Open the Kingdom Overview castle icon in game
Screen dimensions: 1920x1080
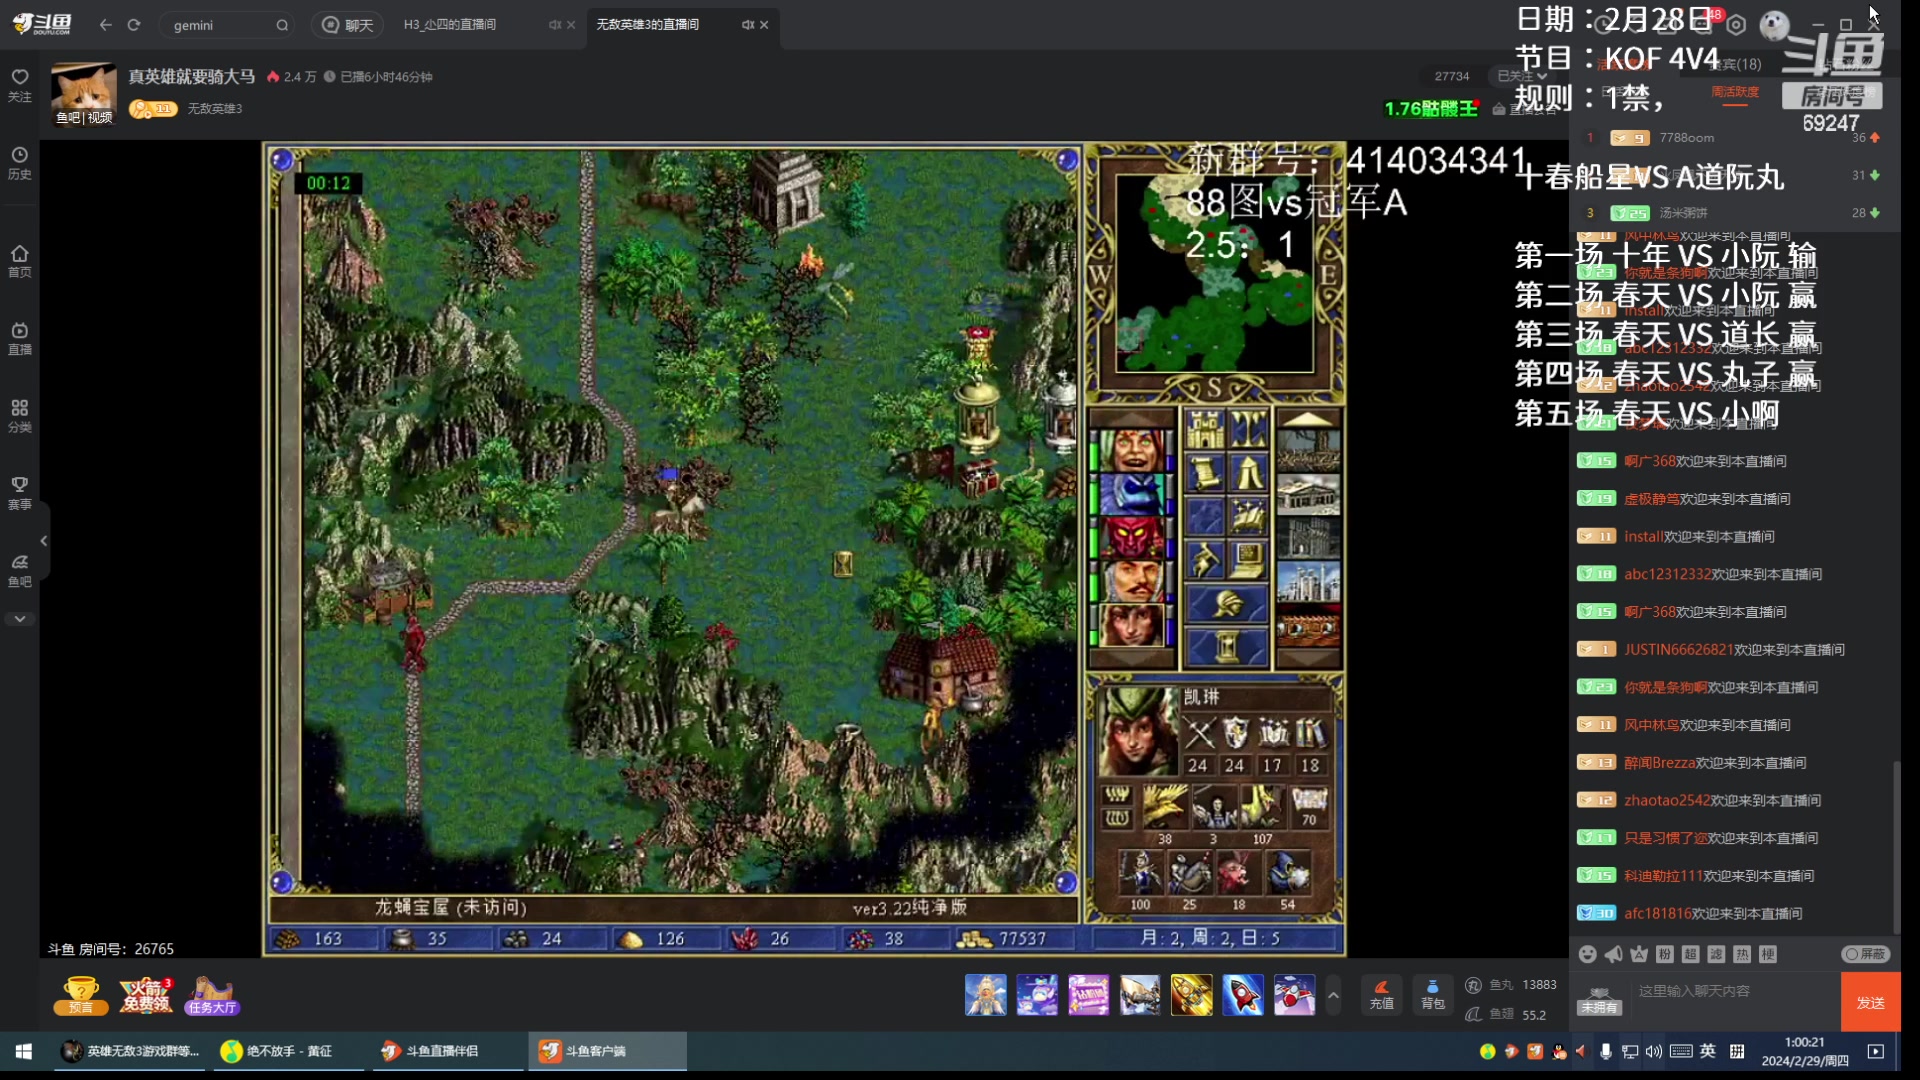(1205, 430)
